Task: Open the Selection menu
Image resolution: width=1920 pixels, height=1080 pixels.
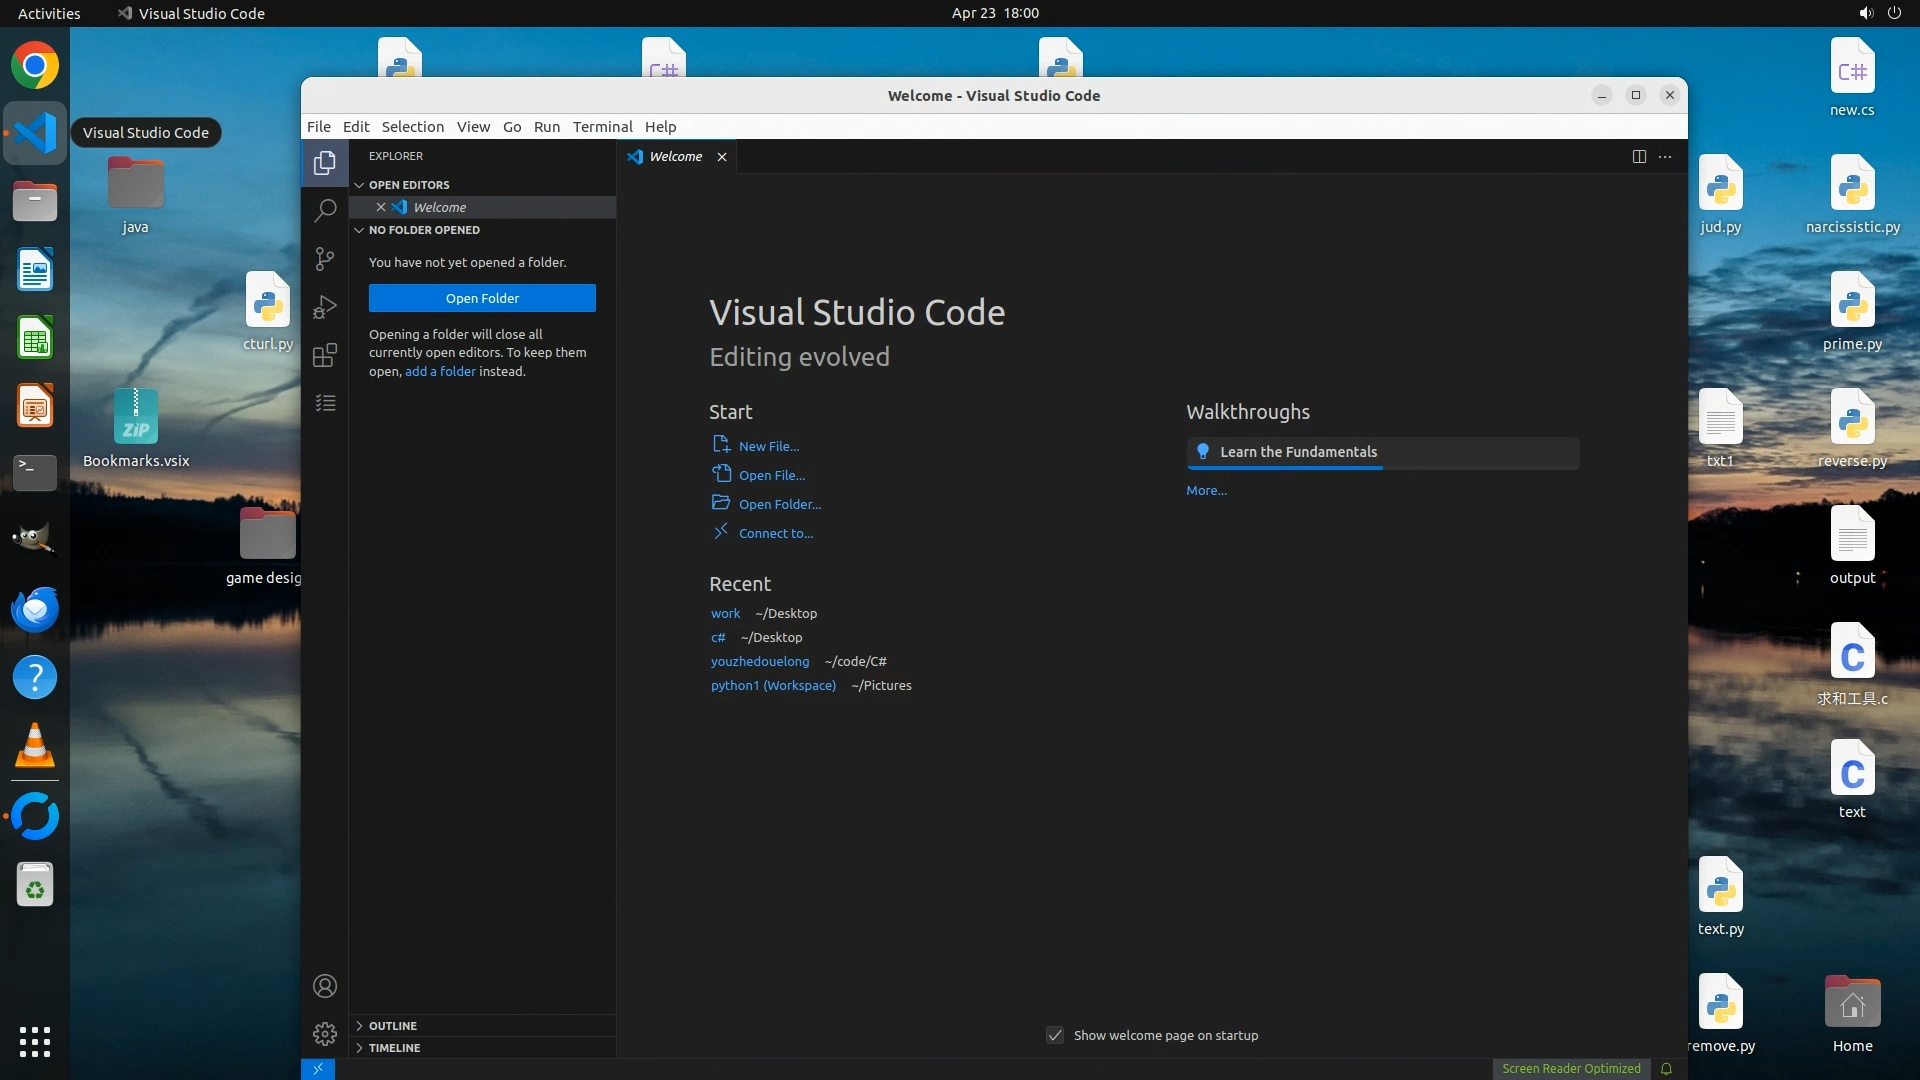Action: (412, 127)
